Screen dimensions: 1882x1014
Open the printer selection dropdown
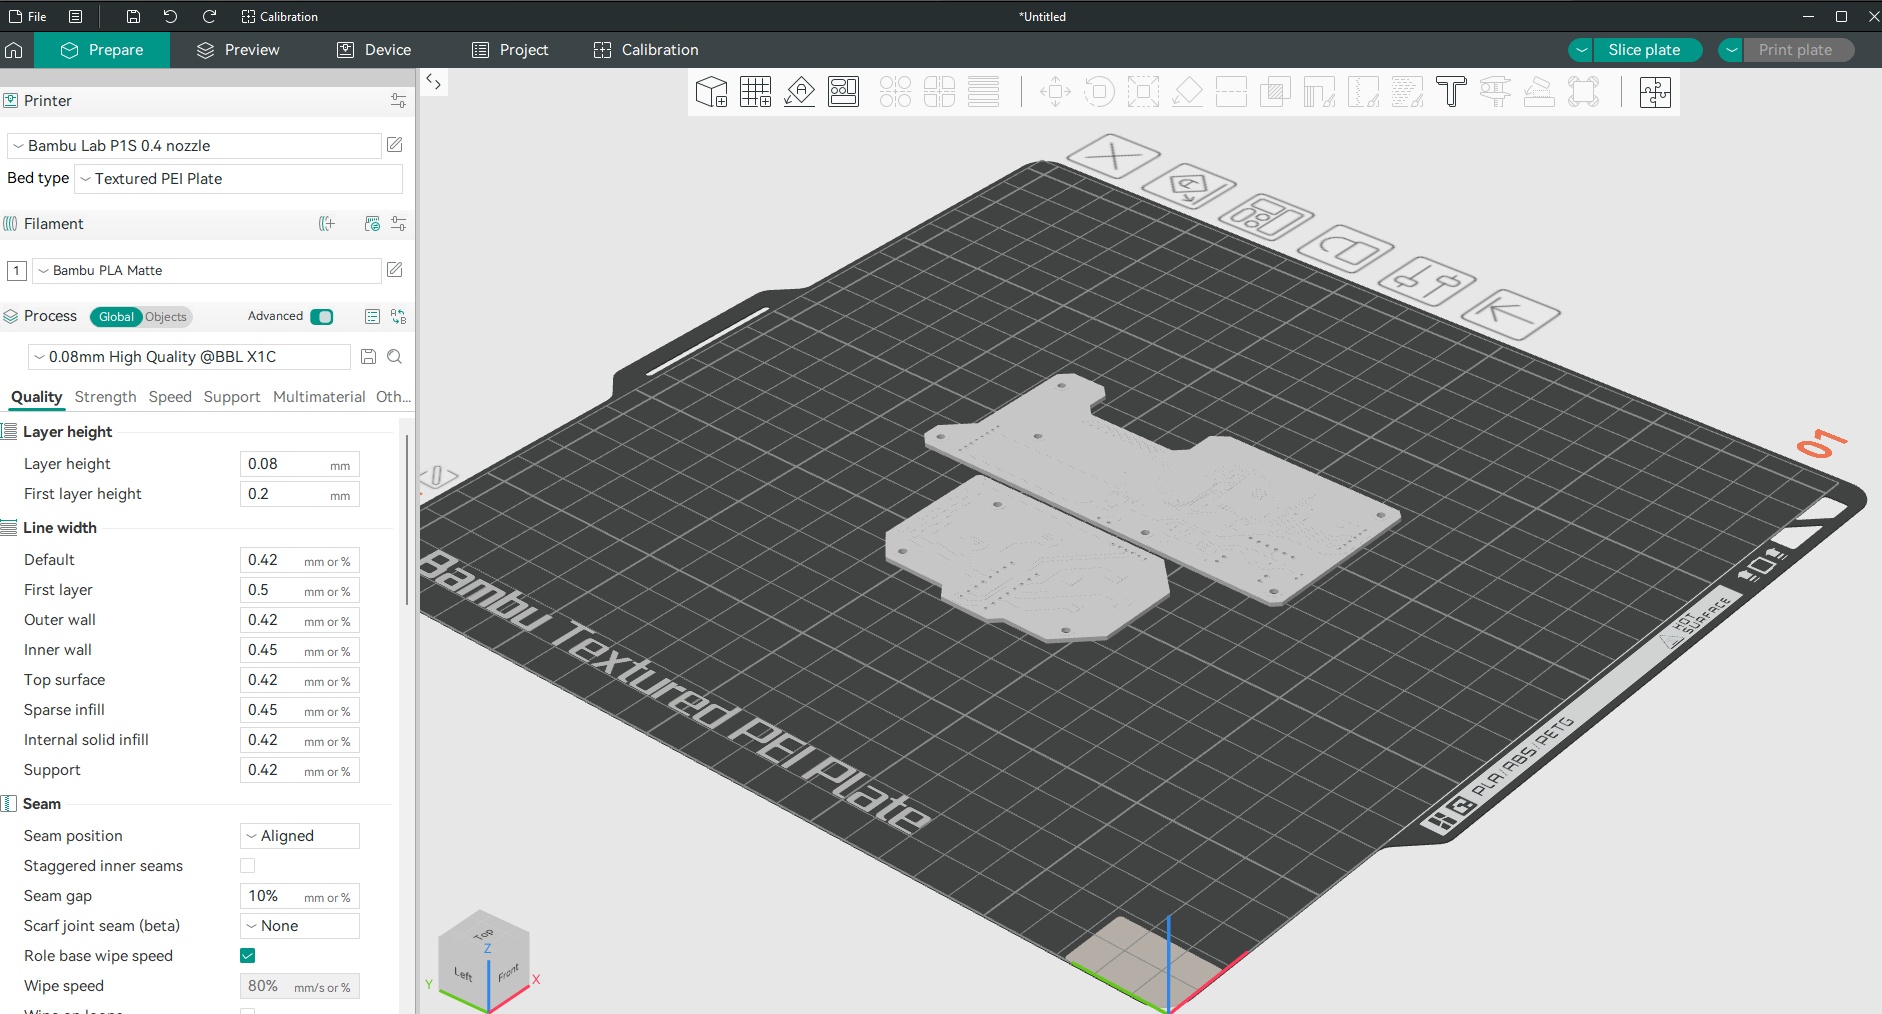pos(194,146)
